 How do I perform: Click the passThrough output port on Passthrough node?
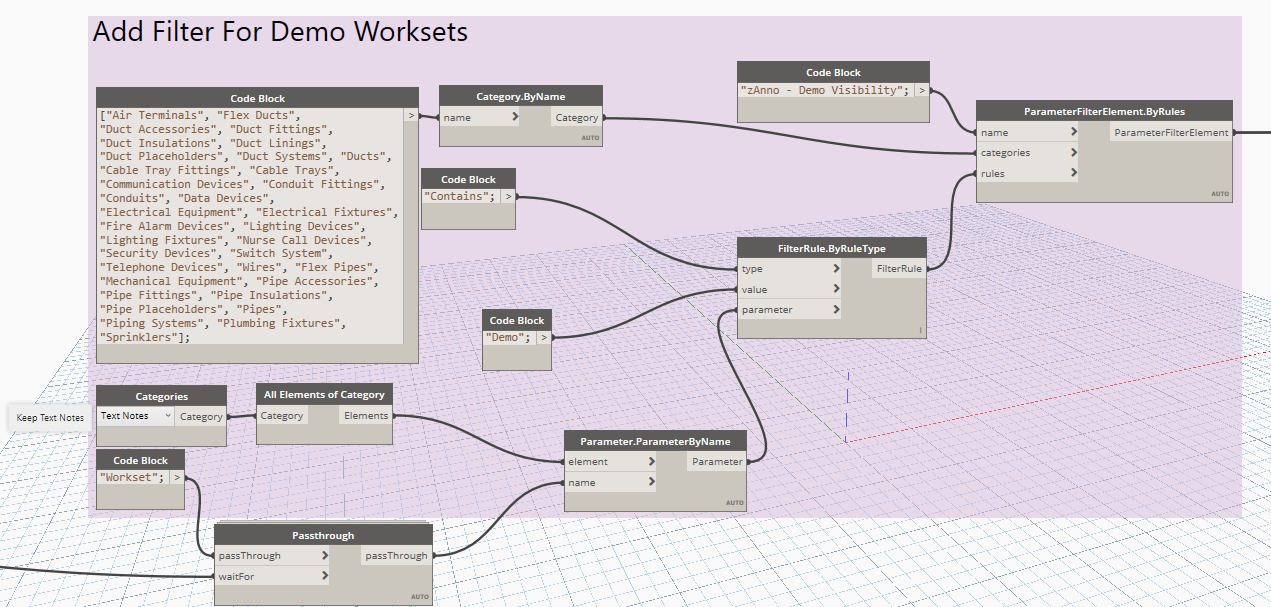[396, 556]
